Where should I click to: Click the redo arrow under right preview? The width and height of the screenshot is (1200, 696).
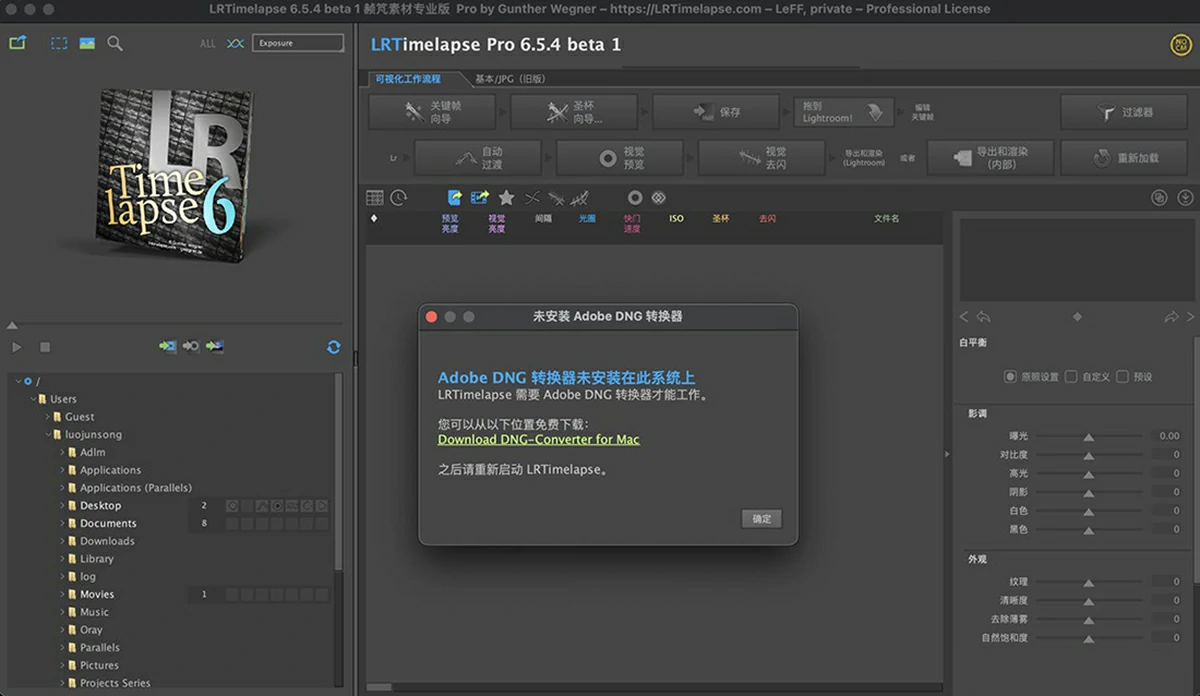[1171, 317]
